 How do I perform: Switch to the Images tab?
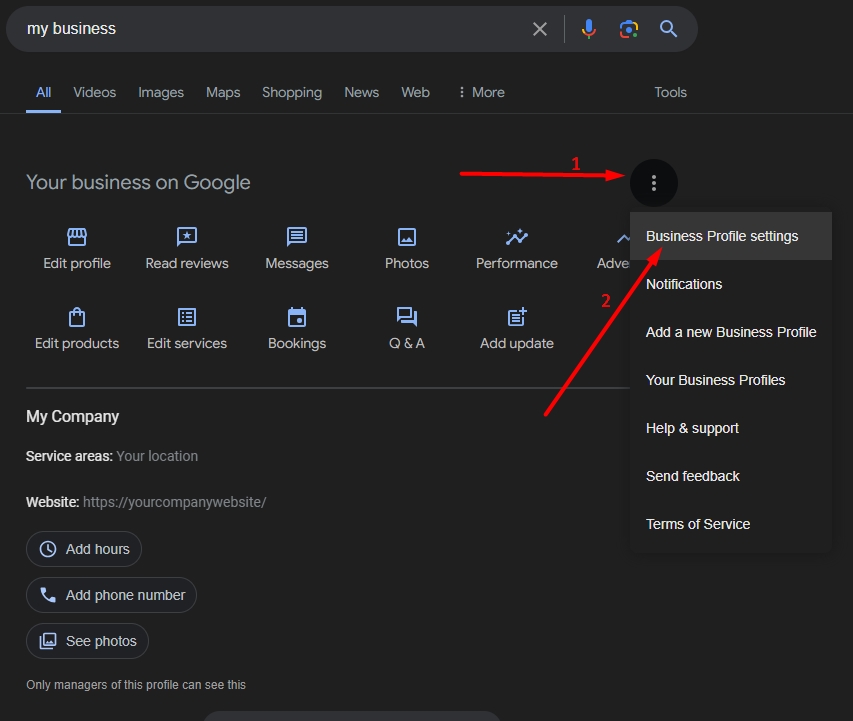(161, 93)
